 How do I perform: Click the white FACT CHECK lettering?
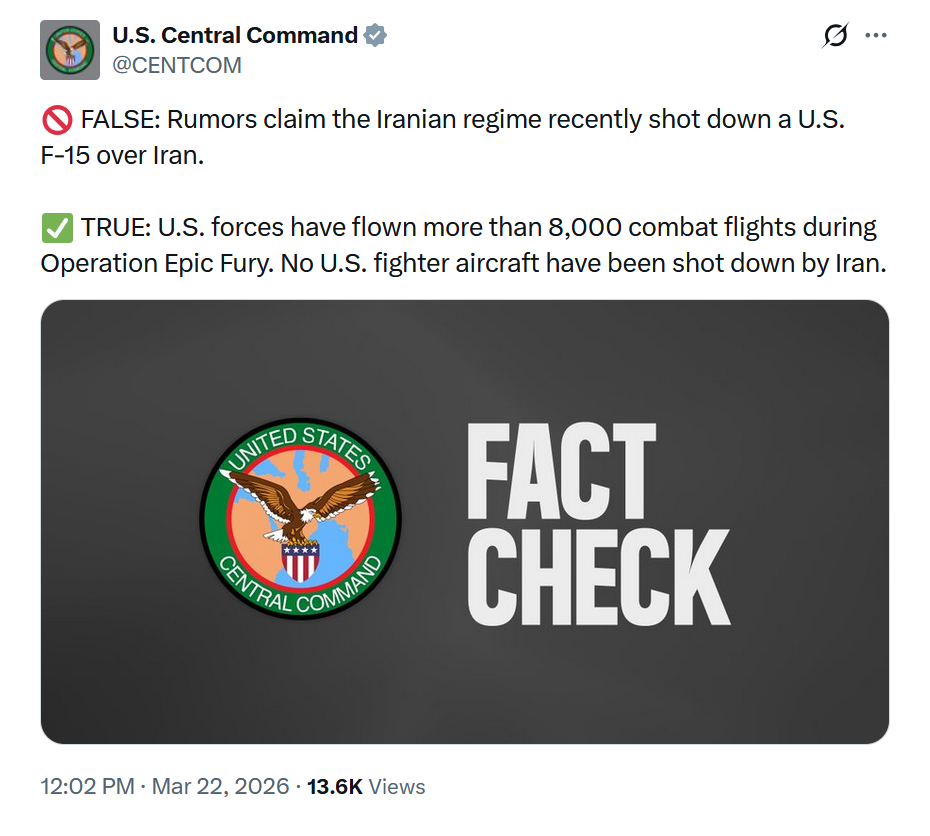point(598,524)
